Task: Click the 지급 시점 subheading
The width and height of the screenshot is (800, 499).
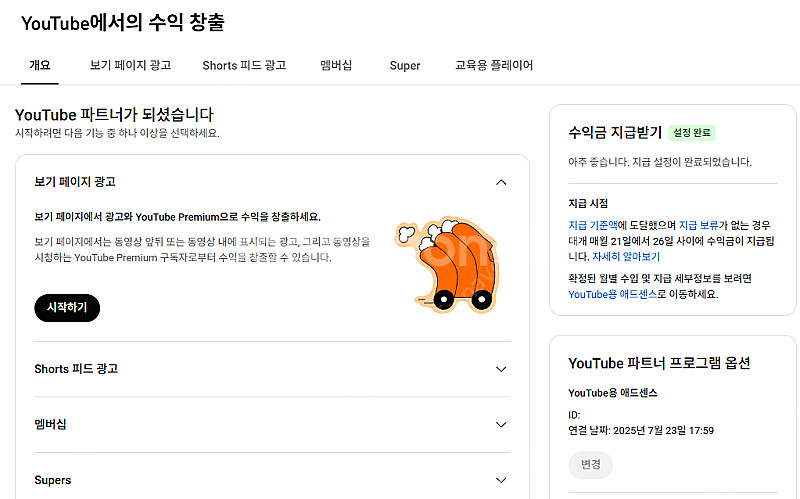Action: point(588,203)
